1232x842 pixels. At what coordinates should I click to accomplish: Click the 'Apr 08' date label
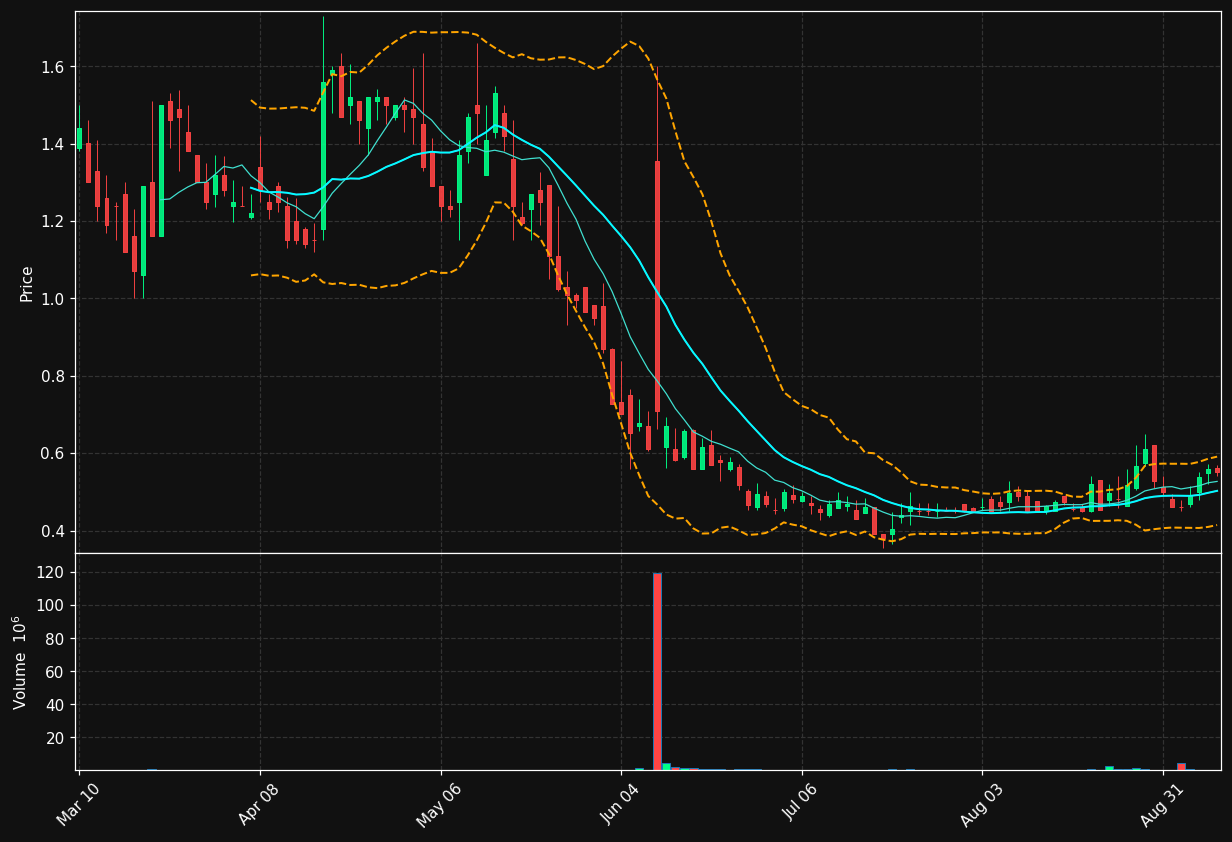pos(259,804)
